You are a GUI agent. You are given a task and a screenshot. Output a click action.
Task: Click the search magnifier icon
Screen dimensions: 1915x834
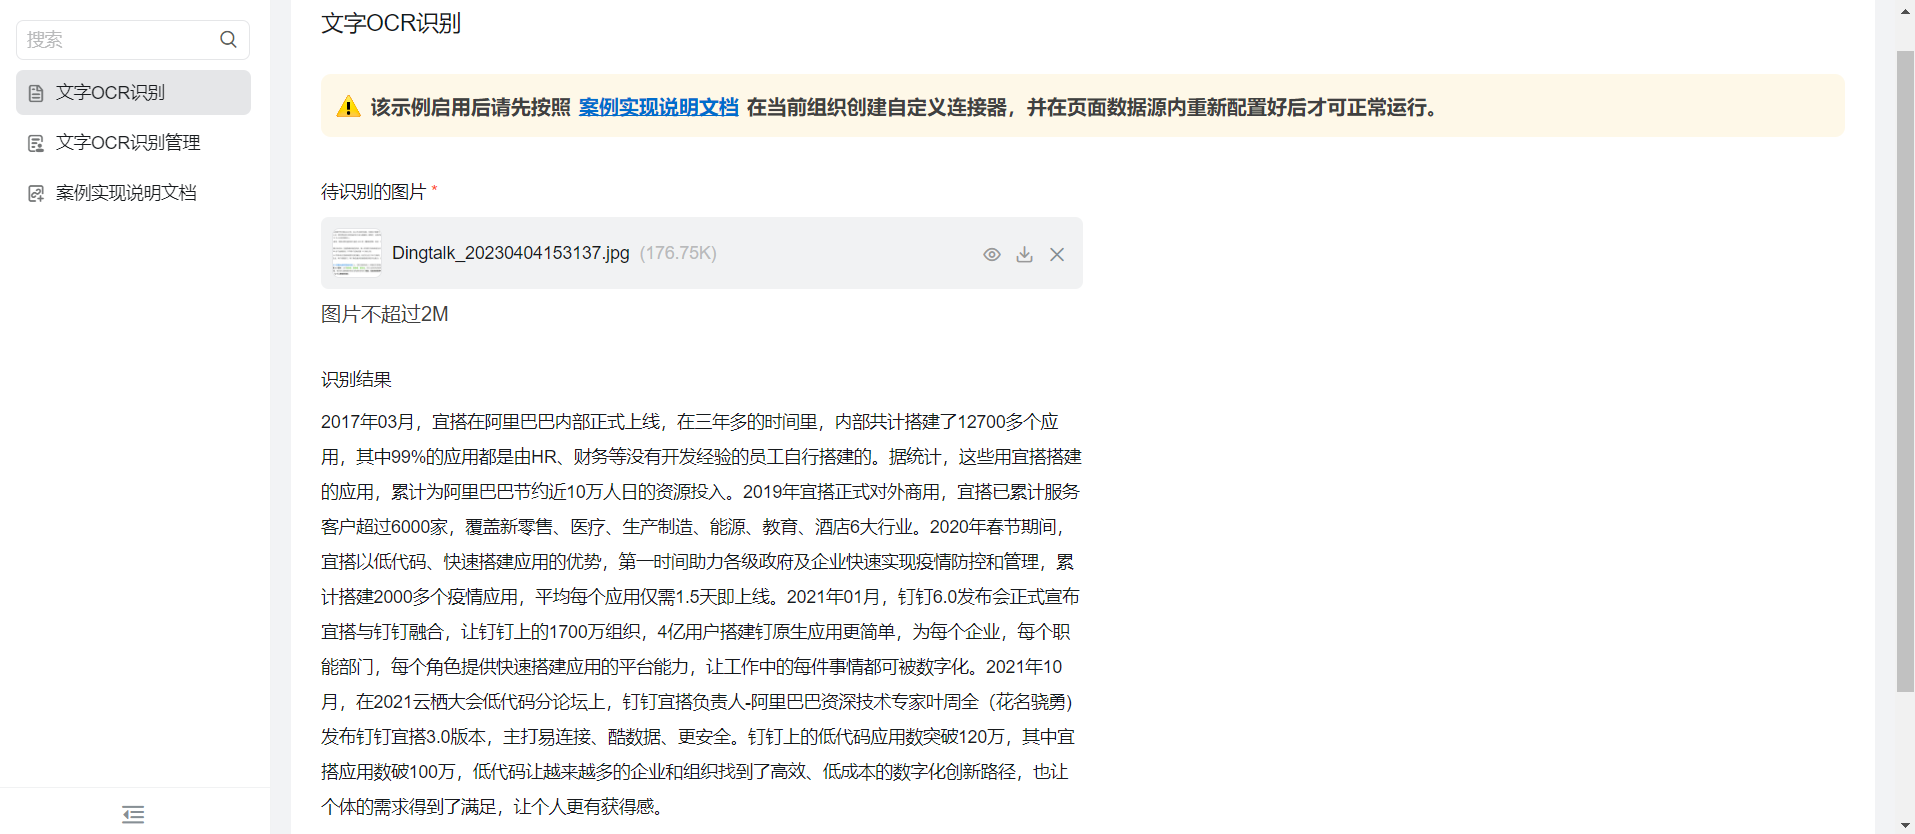point(228,40)
